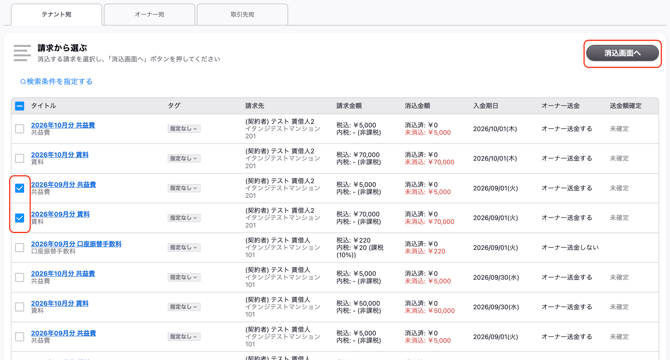Open the オーナー宛 tab
The width and height of the screenshot is (670, 360).
click(150, 15)
